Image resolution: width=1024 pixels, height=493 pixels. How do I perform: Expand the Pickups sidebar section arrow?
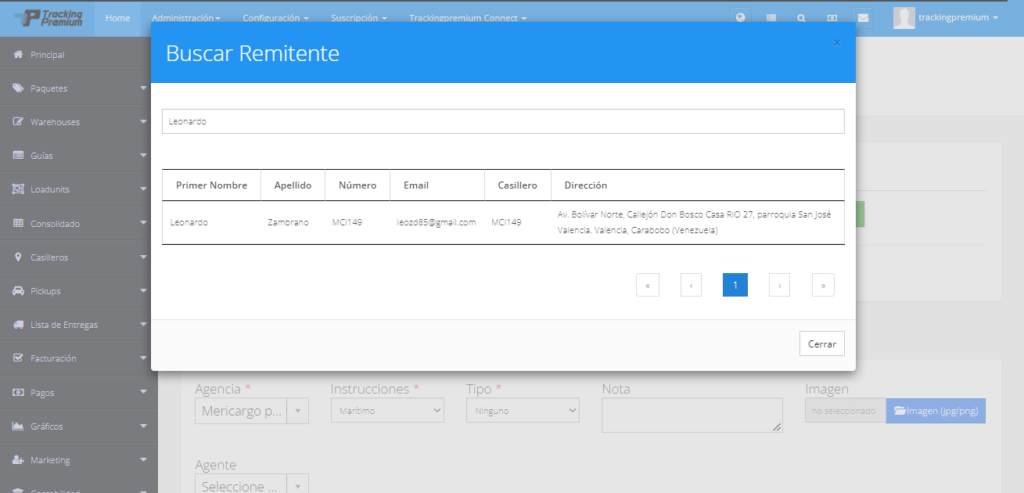(x=144, y=291)
